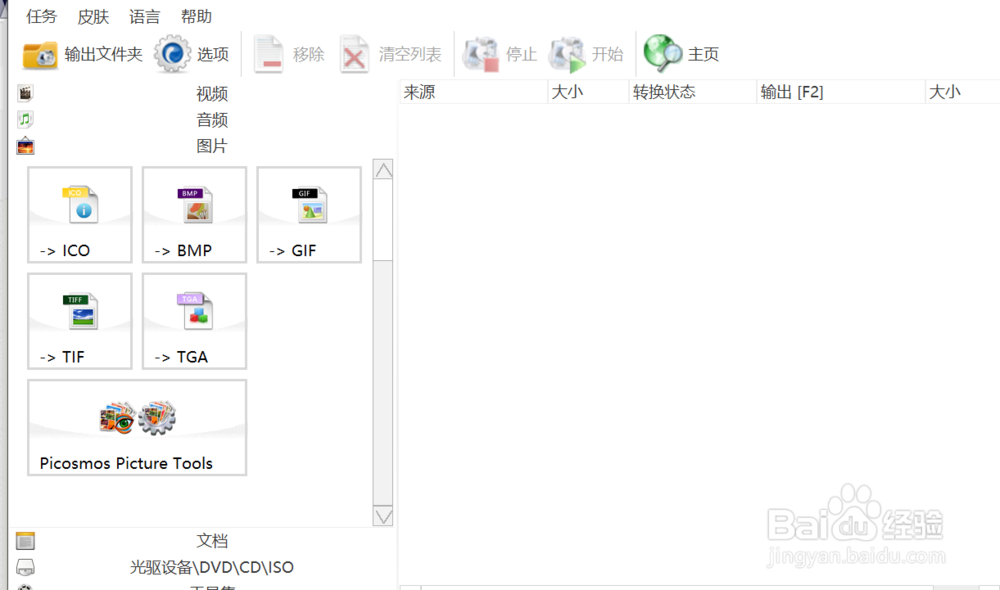The image size is (1000, 590).
Task: Open the 皮肤 menu
Action: pyautogui.click(x=93, y=17)
